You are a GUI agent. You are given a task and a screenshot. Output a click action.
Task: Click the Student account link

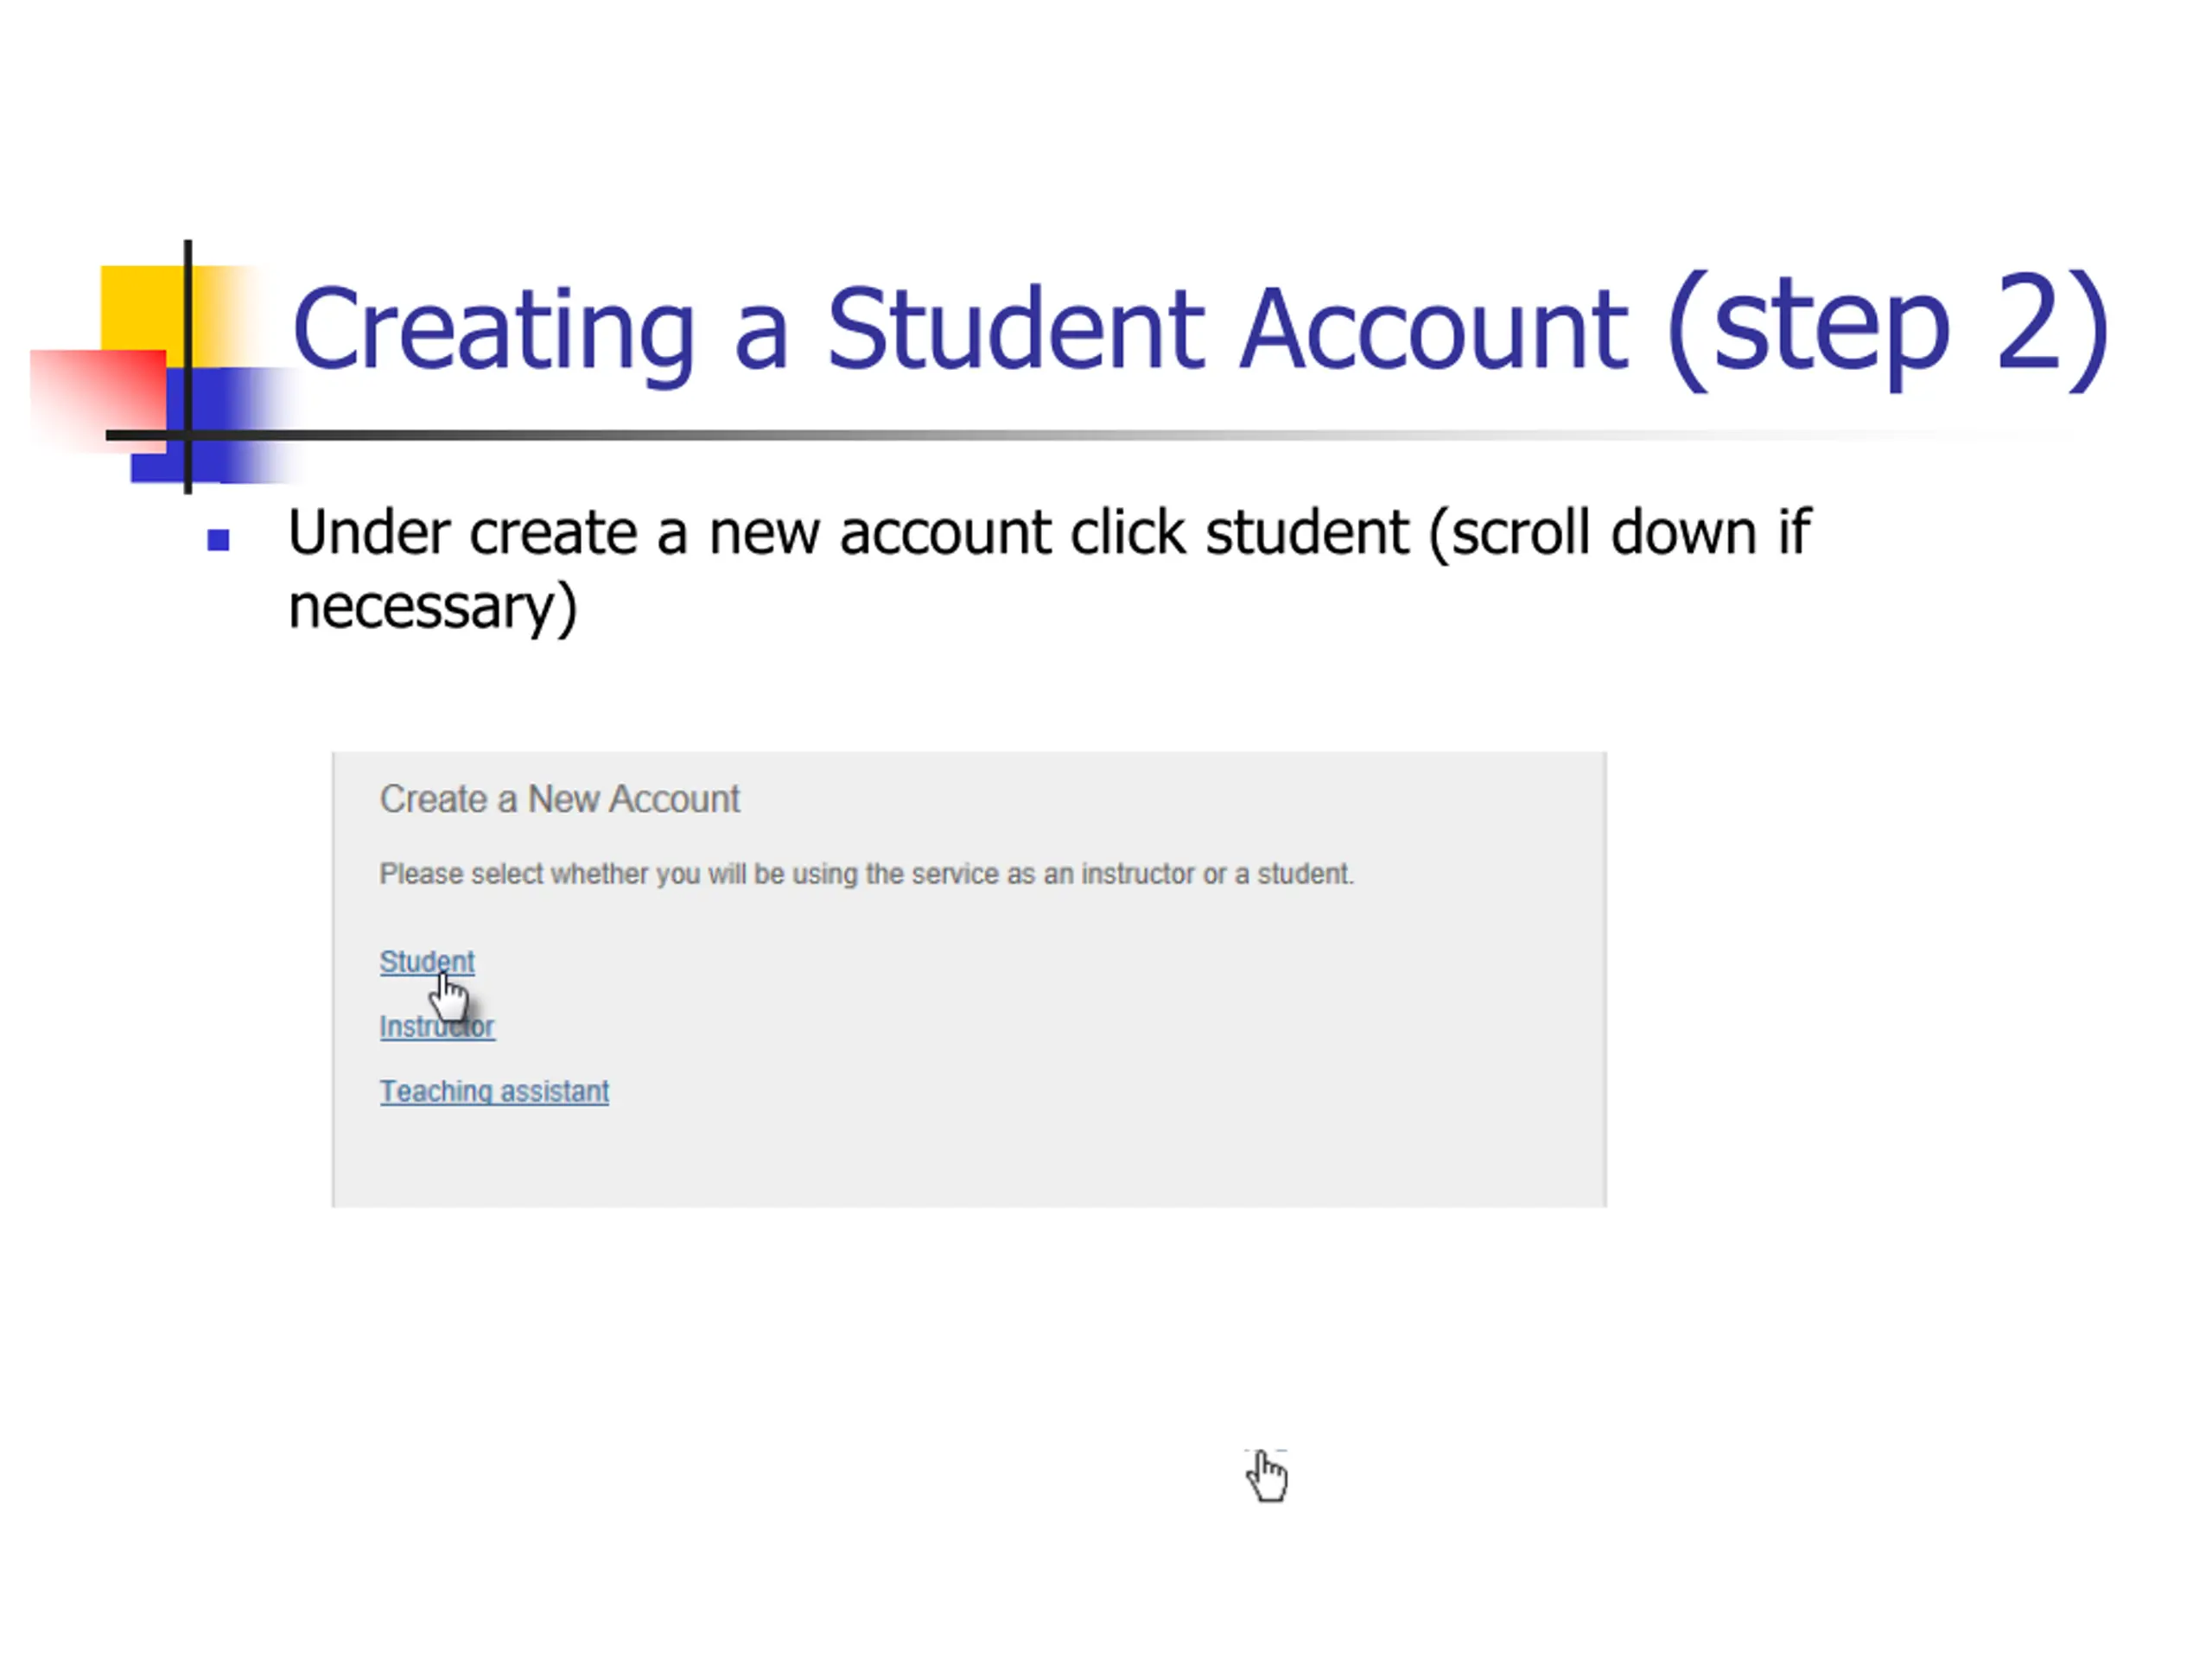click(427, 962)
